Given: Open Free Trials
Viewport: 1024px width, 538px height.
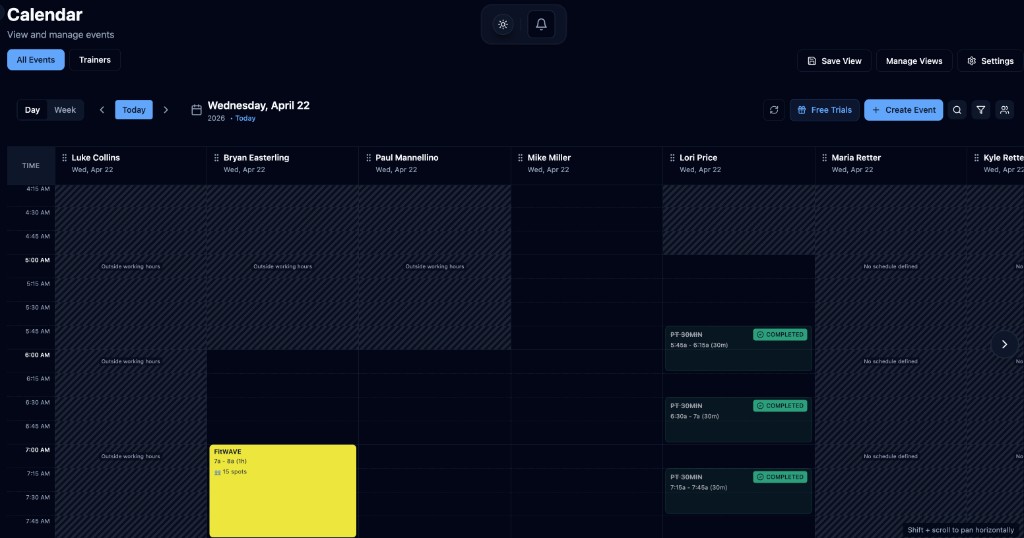Looking at the screenshot, I should pos(824,110).
